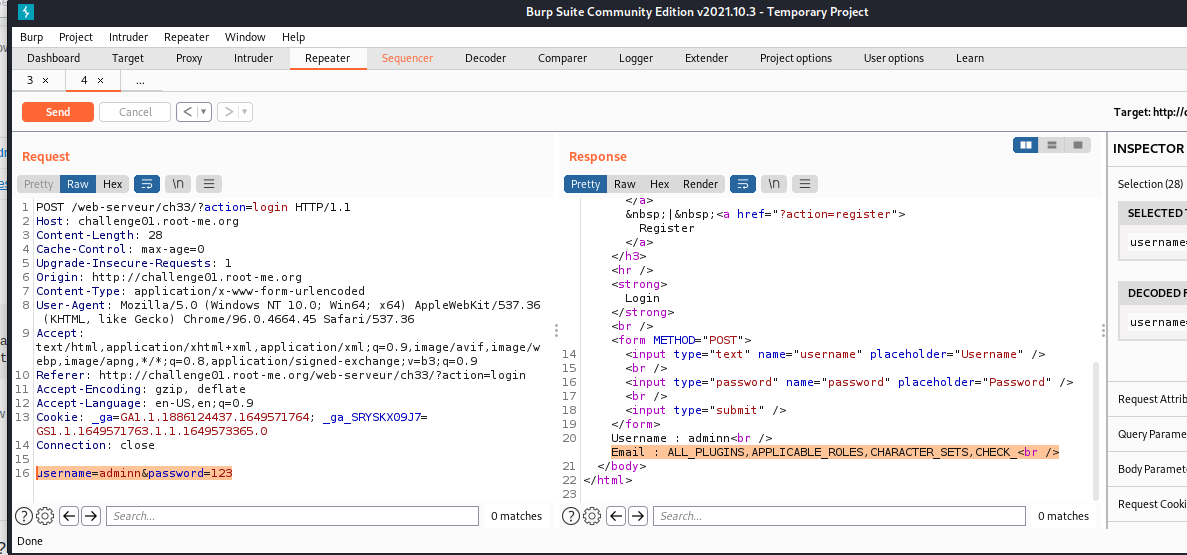Image resolution: width=1187 pixels, height=555 pixels.
Task: Open forward history dropdown arrow
Action: (x=245, y=112)
